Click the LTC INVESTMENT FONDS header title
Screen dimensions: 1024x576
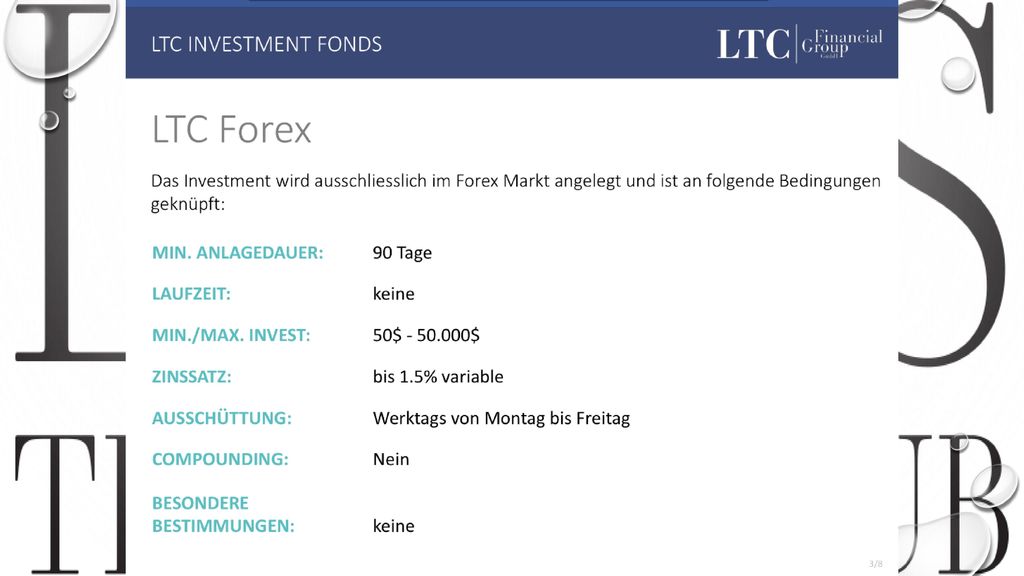coord(266,44)
